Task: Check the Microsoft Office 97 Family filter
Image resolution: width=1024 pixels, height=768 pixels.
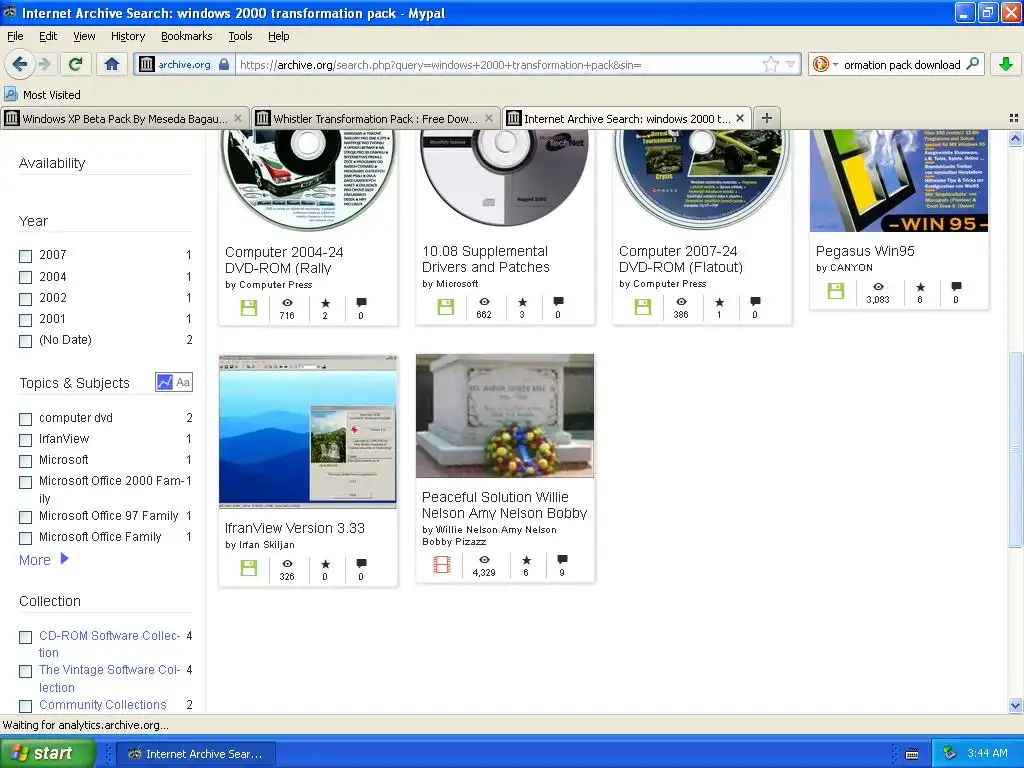Action: [25, 517]
